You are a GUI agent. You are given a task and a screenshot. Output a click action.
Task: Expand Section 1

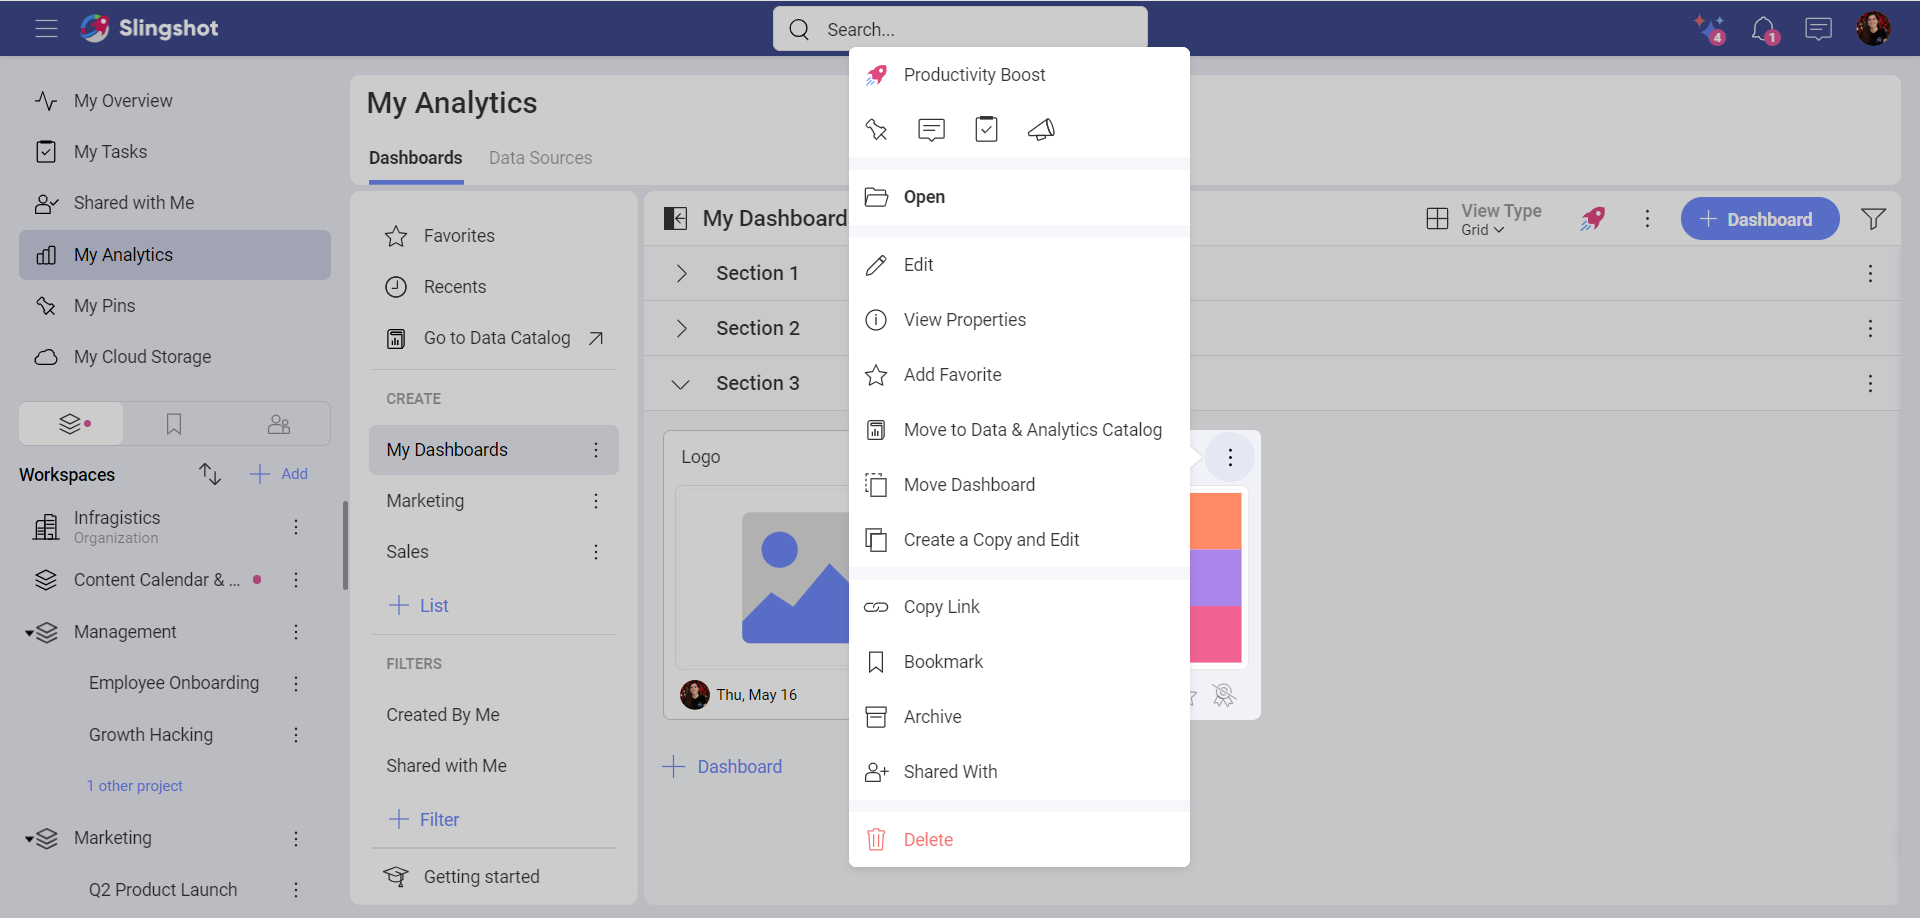pyautogui.click(x=681, y=274)
